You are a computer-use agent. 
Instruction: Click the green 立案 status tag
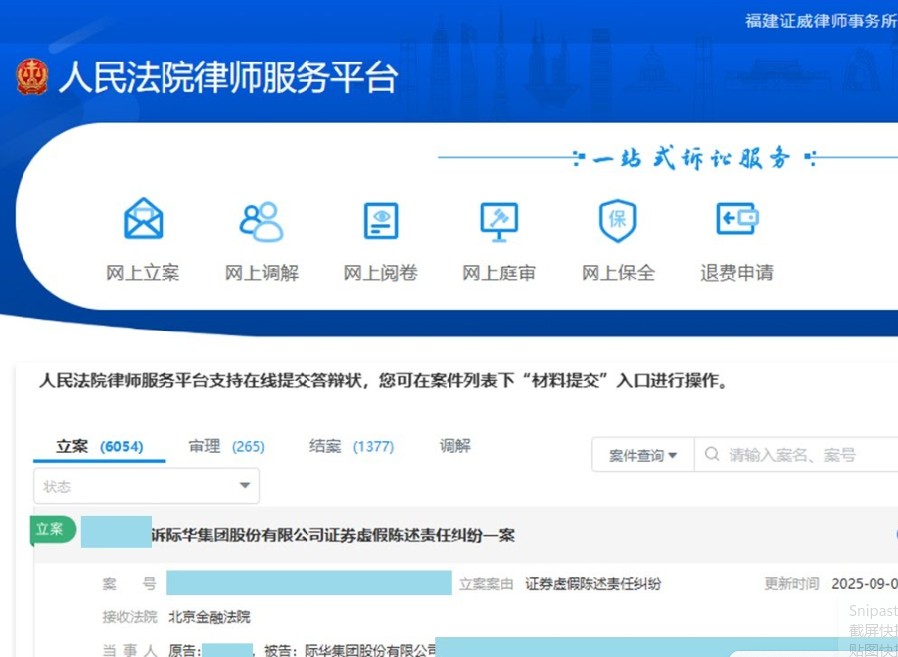point(53,529)
